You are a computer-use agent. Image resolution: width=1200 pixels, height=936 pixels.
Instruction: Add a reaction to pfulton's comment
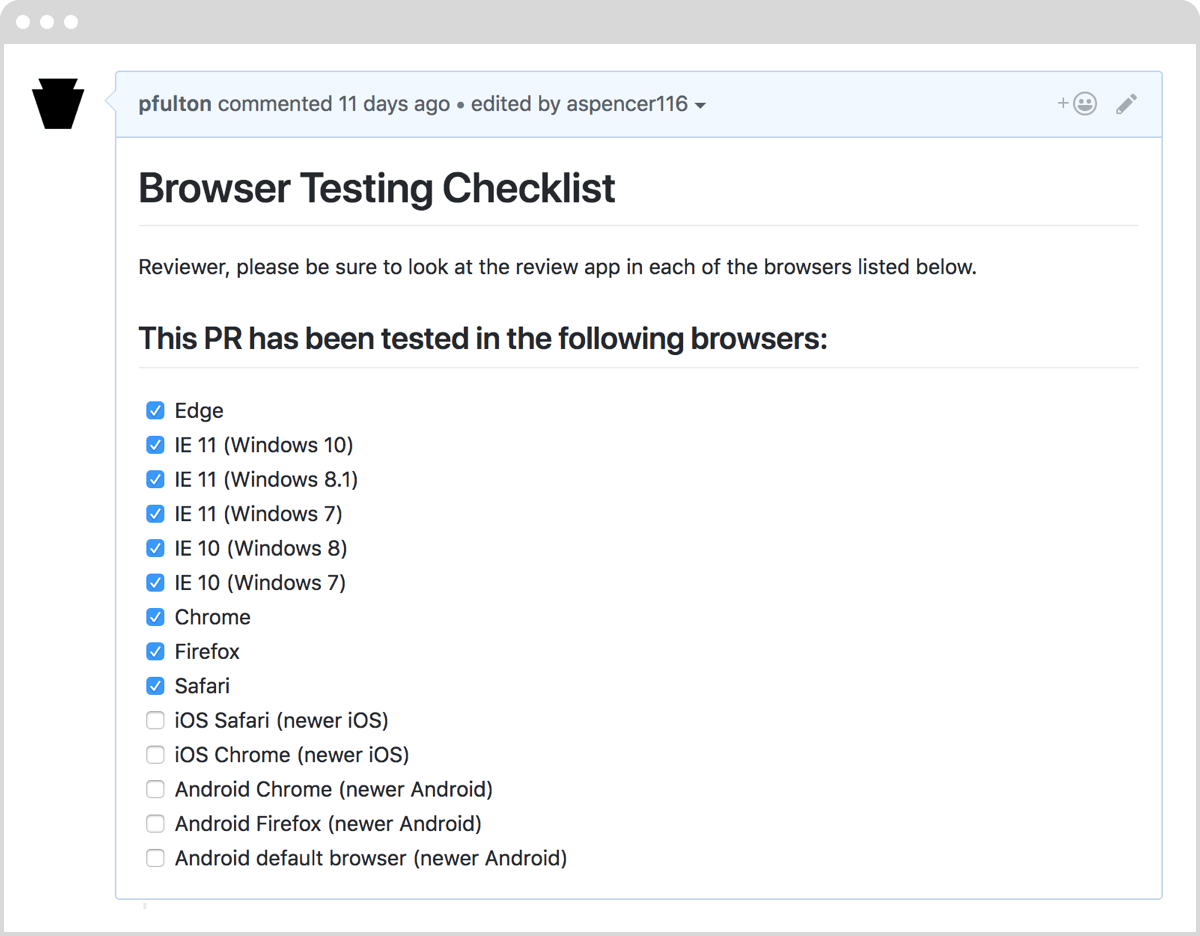pos(1079,104)
